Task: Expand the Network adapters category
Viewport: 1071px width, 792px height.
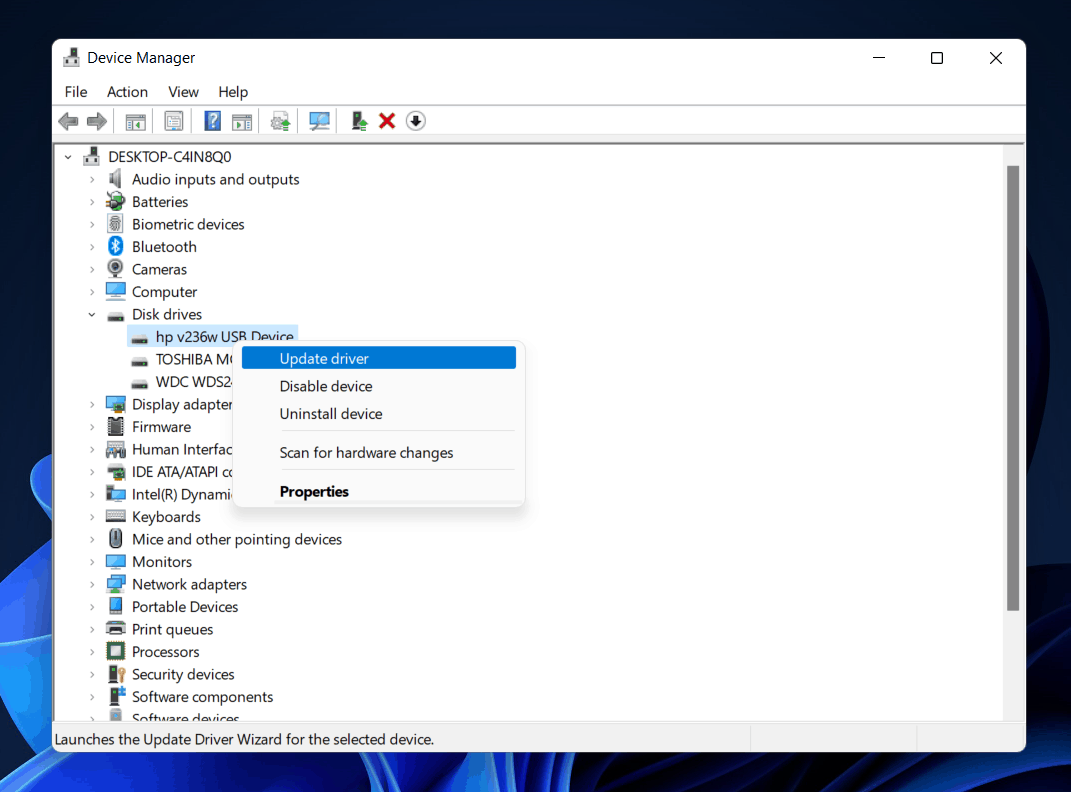Action: tap(92, 585)
